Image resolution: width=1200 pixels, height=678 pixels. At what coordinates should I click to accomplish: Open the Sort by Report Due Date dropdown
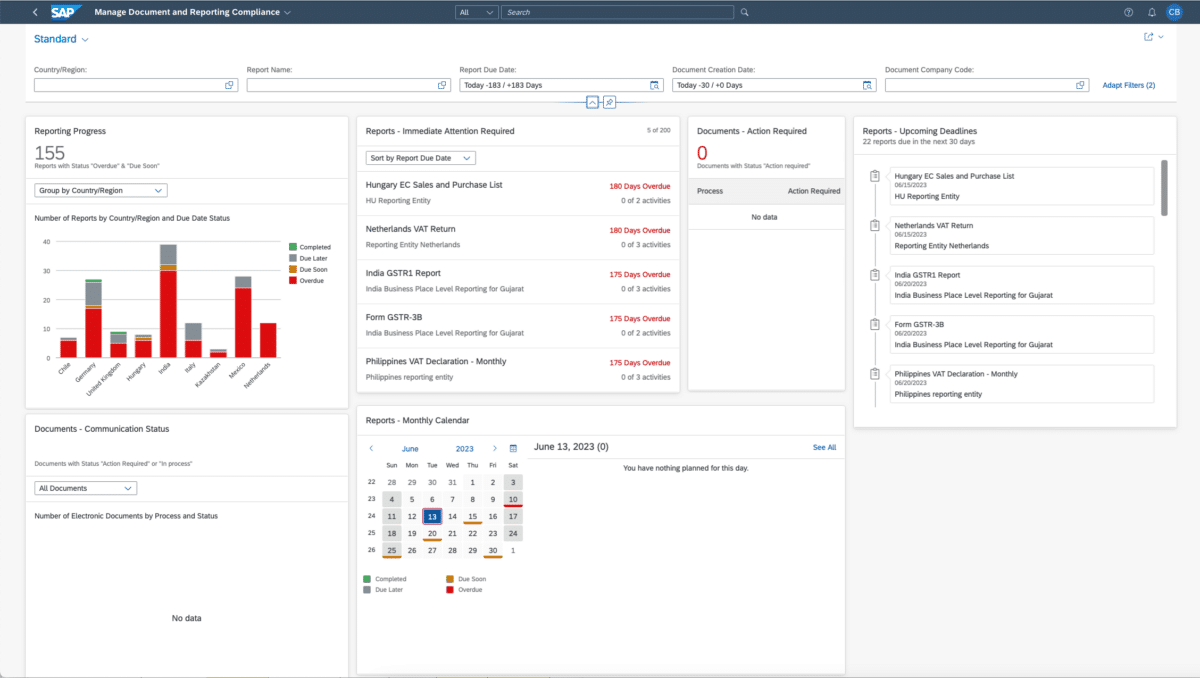pos(419,157)
